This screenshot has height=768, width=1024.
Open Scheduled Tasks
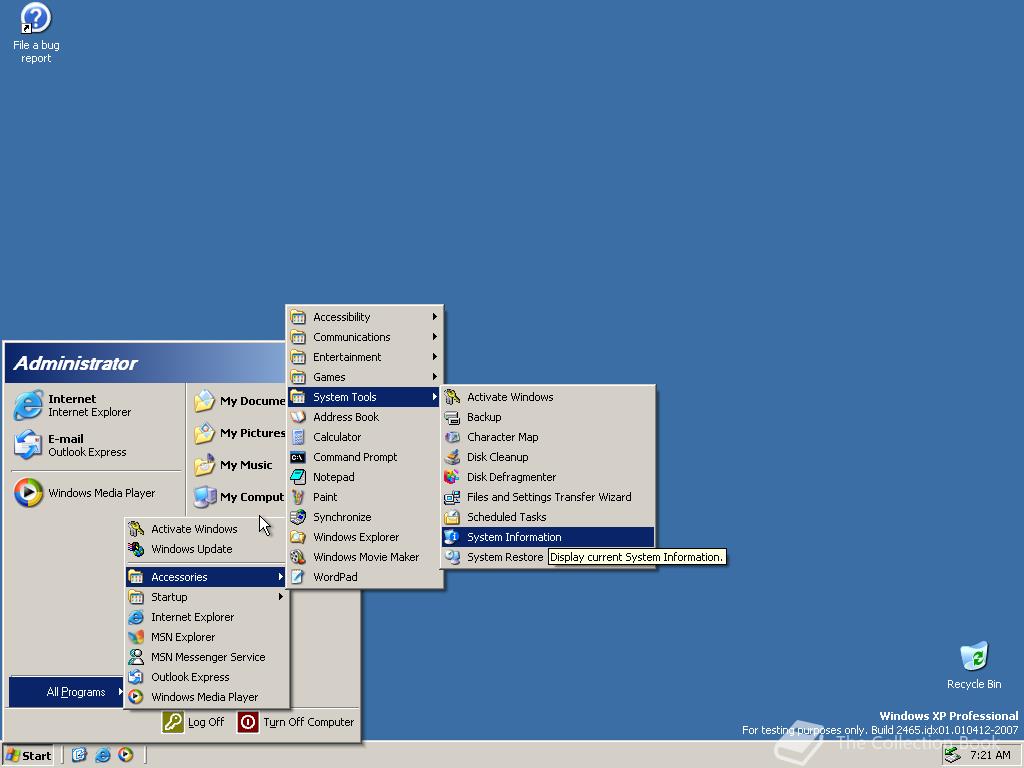[x=548, y=517]
